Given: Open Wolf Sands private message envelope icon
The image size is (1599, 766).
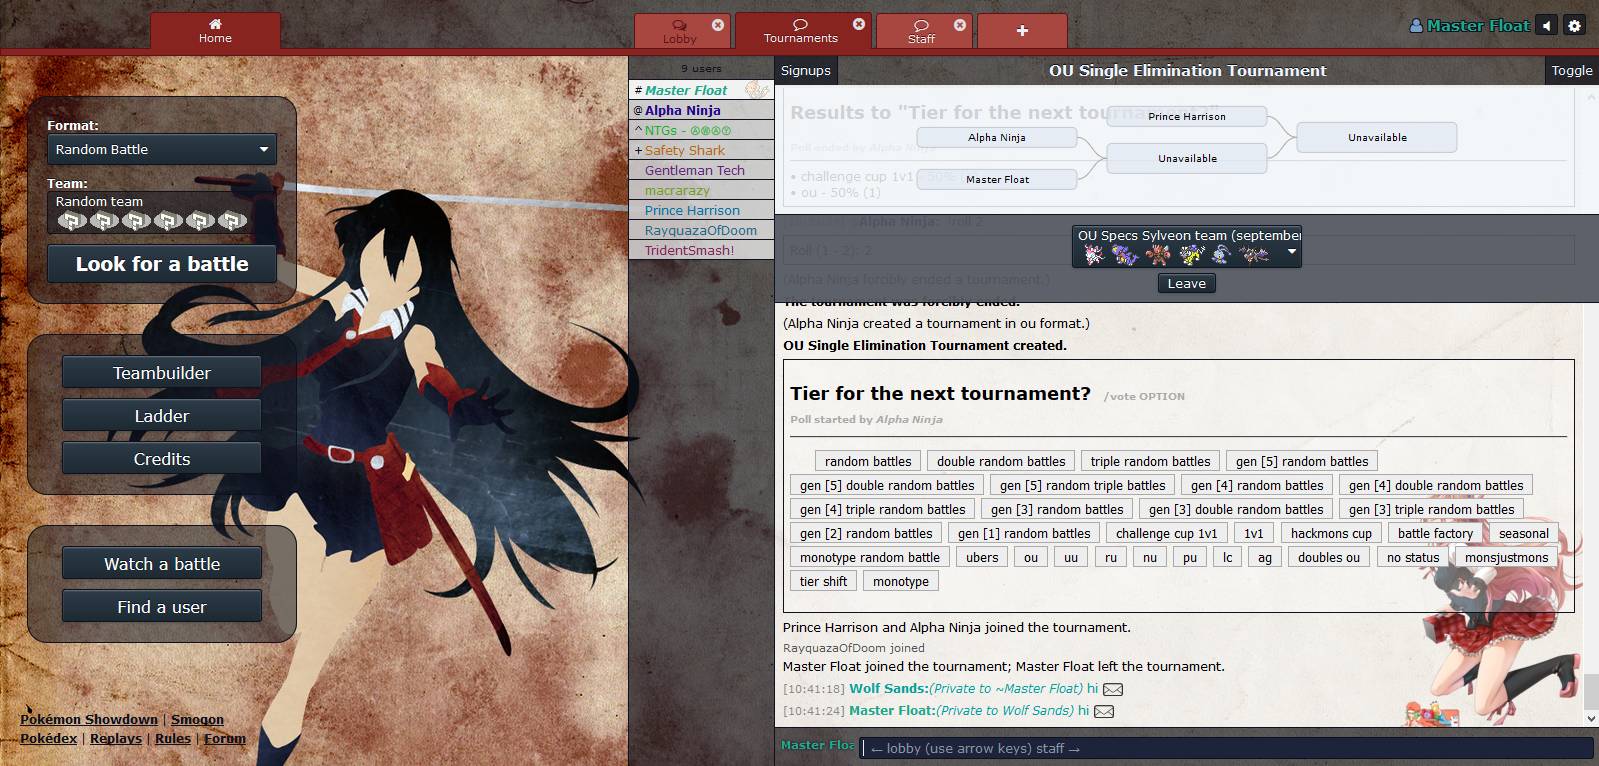Looking at the screenshot, I should pyautogui.click(x=1112, y=689).
